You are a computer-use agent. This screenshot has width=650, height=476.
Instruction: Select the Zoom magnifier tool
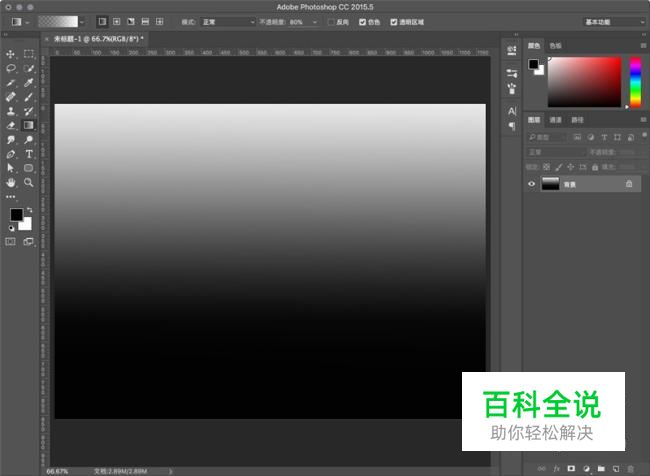pyautogui.click(x=29, y=183)
